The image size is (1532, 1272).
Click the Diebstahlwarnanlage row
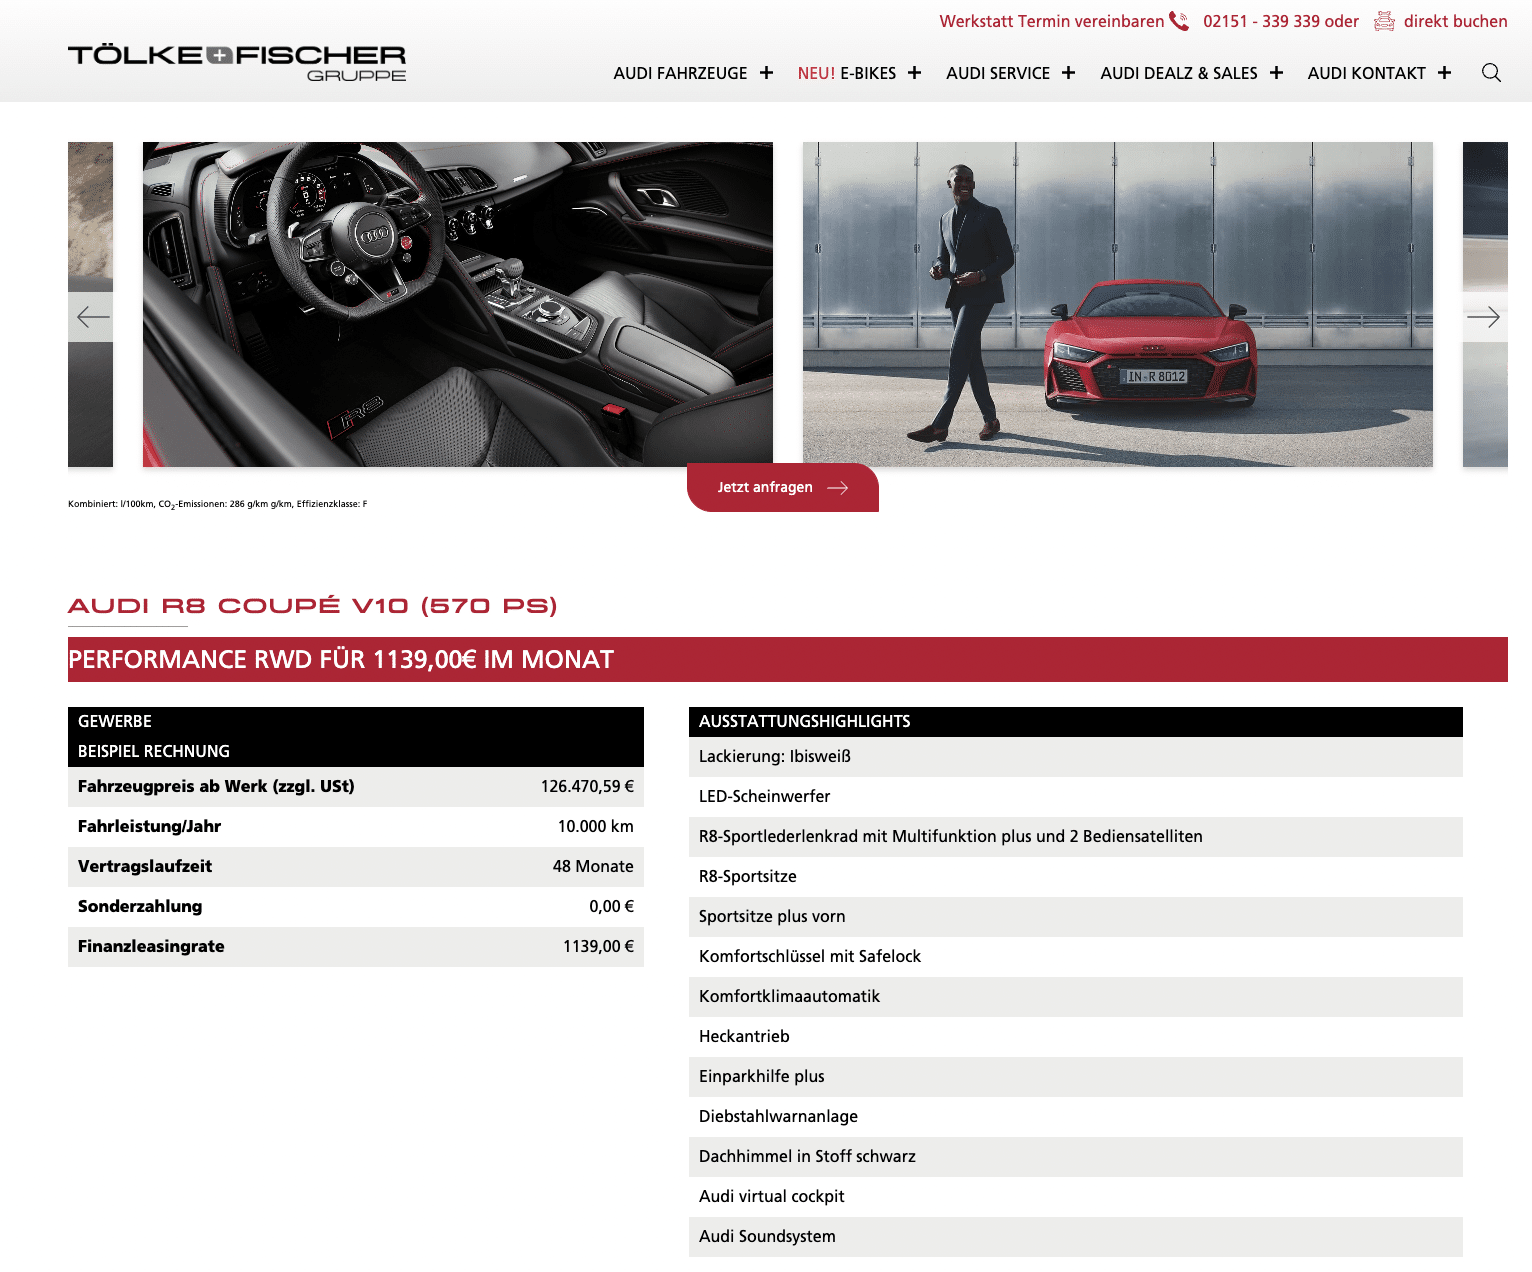tap(1076, 1117)
